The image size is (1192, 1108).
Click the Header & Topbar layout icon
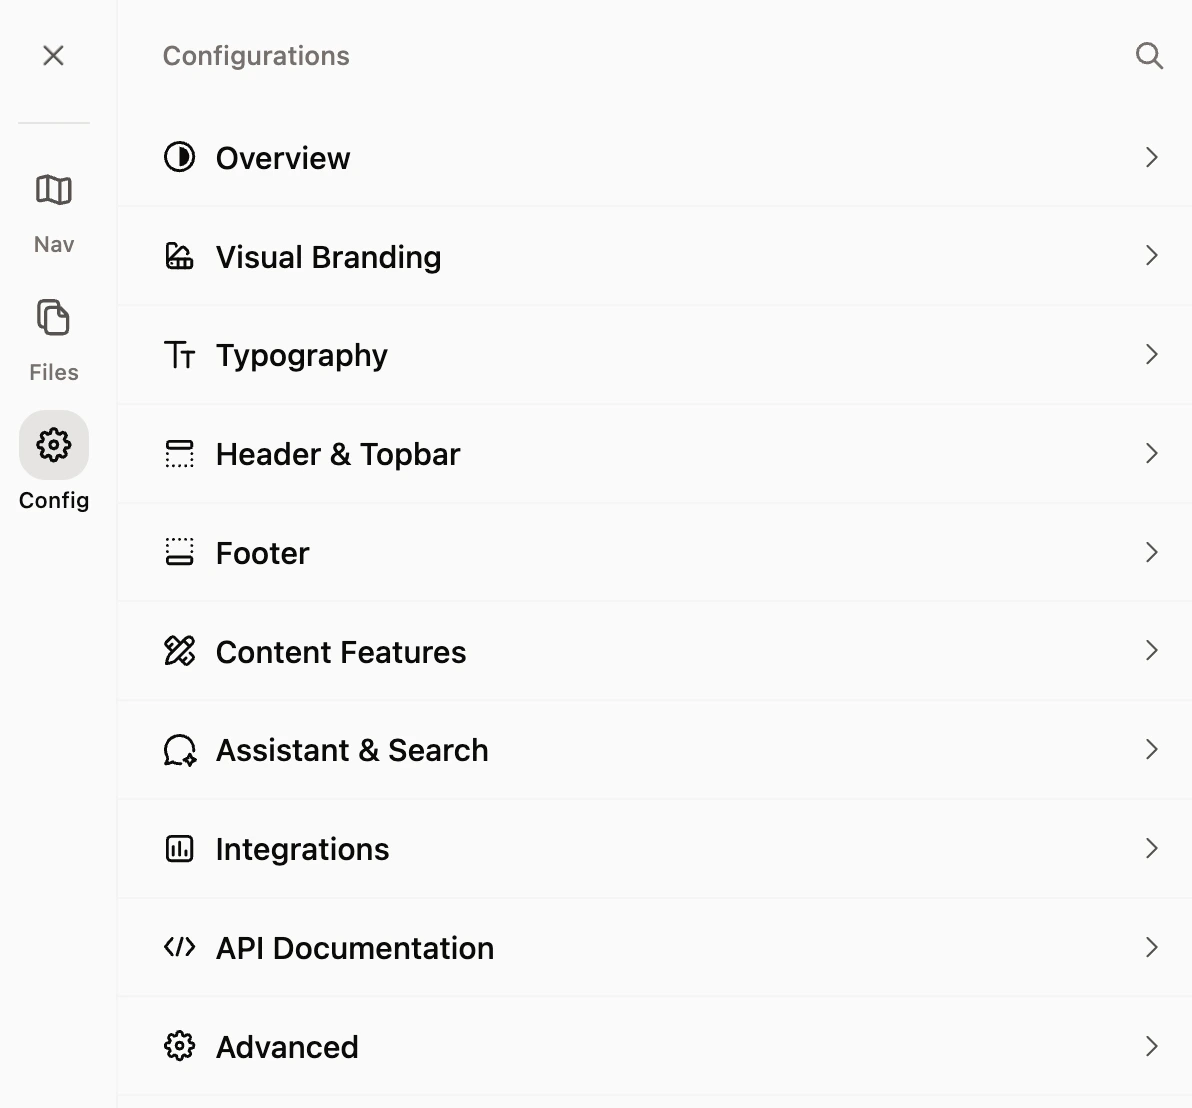tap(179, 453)
